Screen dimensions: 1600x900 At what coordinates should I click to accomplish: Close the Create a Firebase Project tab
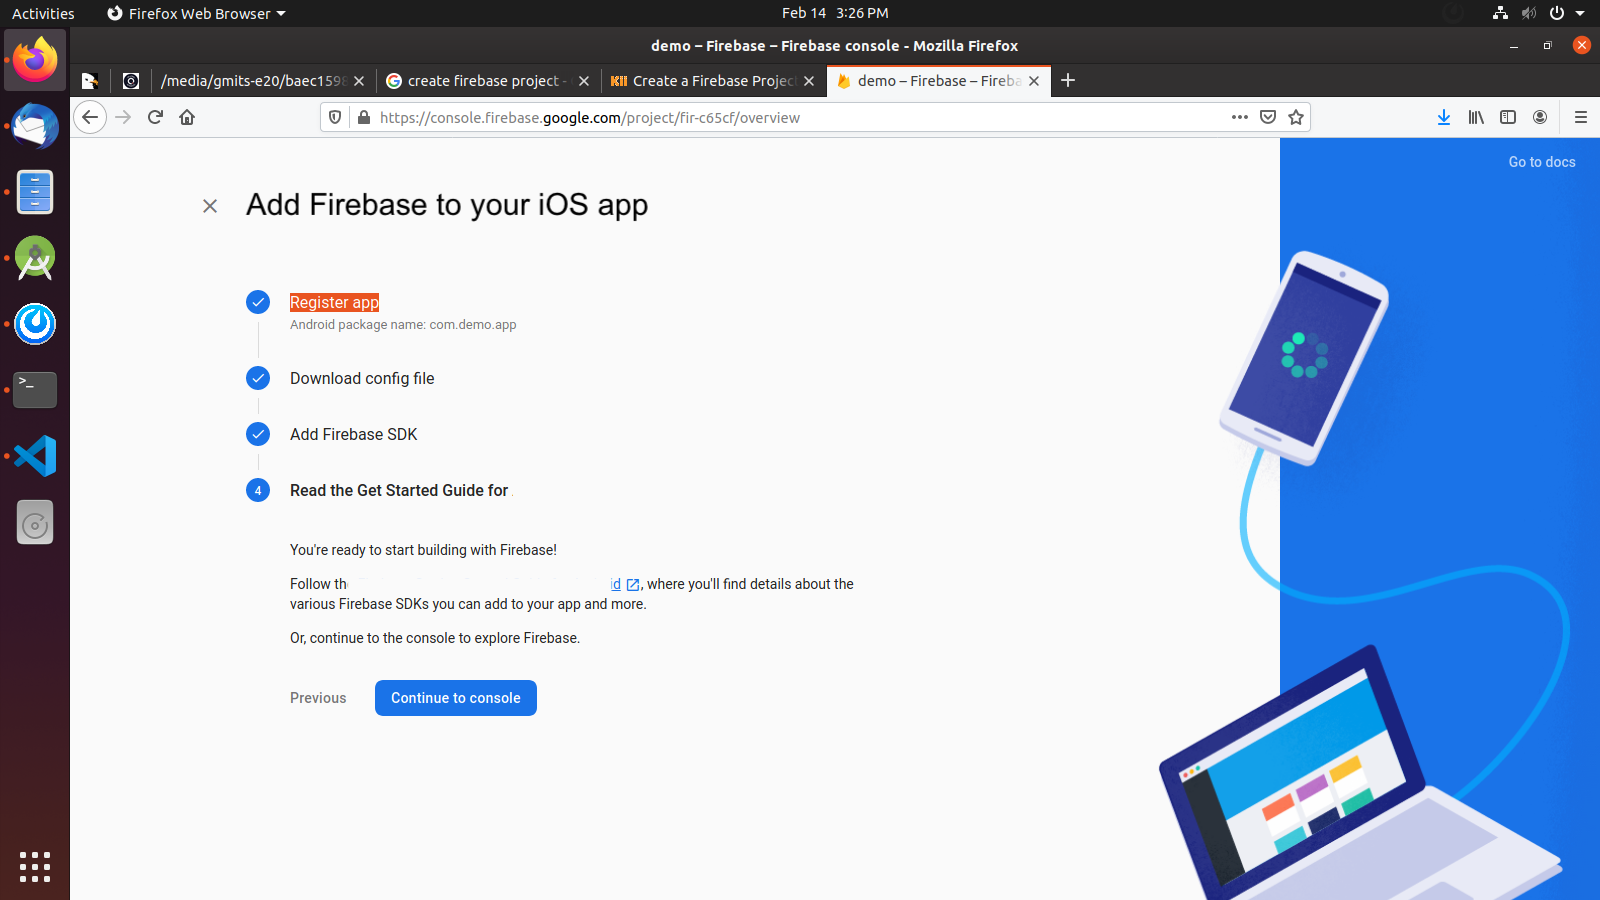(809, 81)
